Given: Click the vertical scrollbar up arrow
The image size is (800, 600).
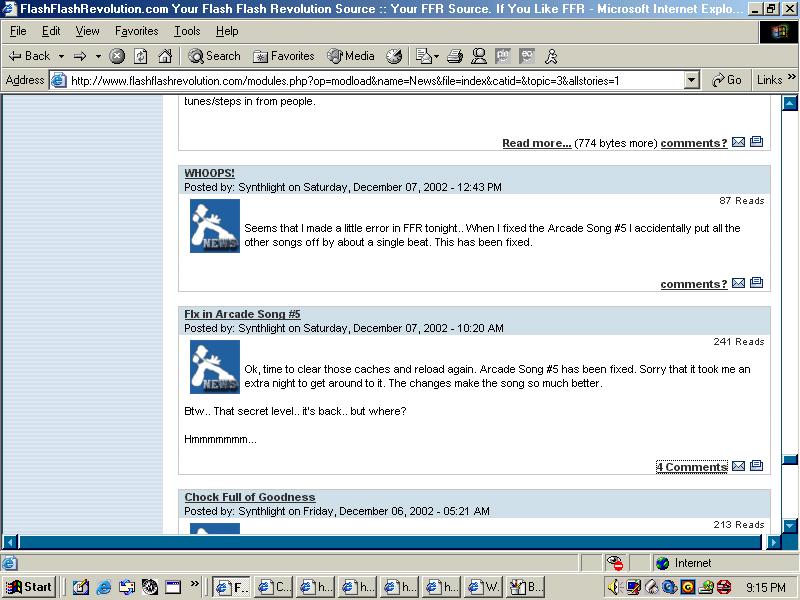Looking at the screenshot, I should [790, 103].
